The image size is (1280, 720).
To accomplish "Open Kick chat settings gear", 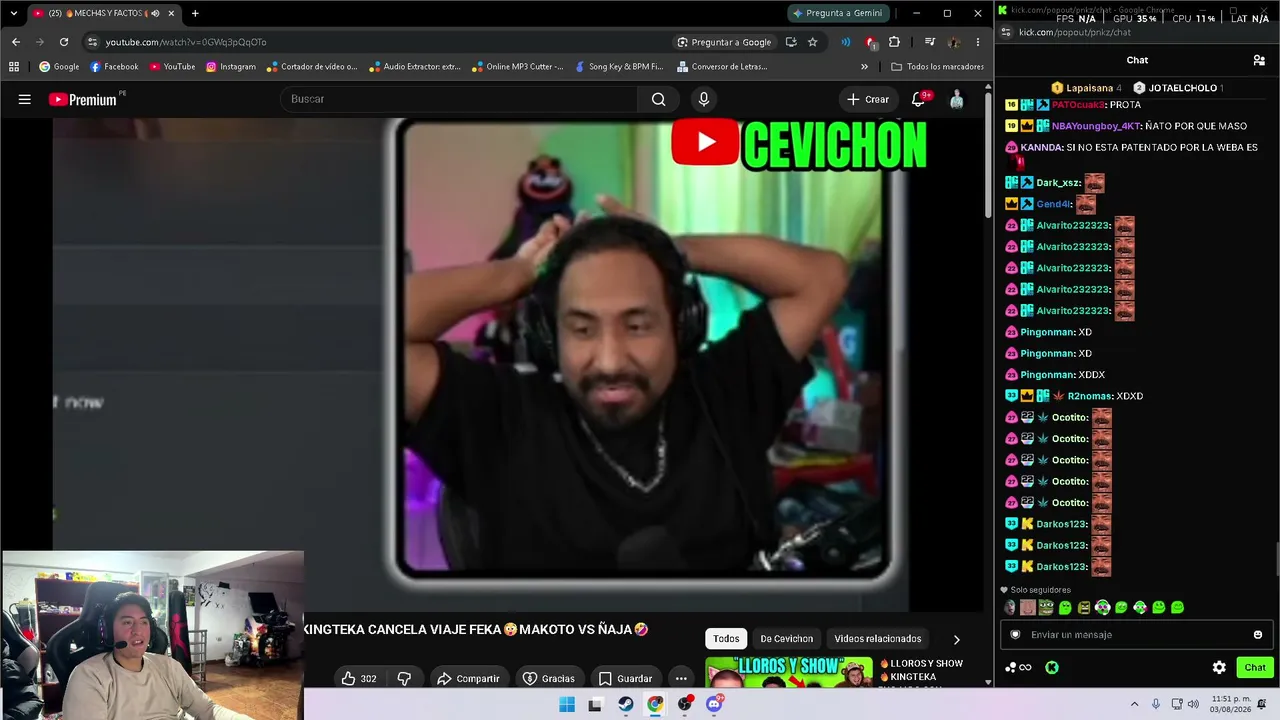I will point(1219,667).
